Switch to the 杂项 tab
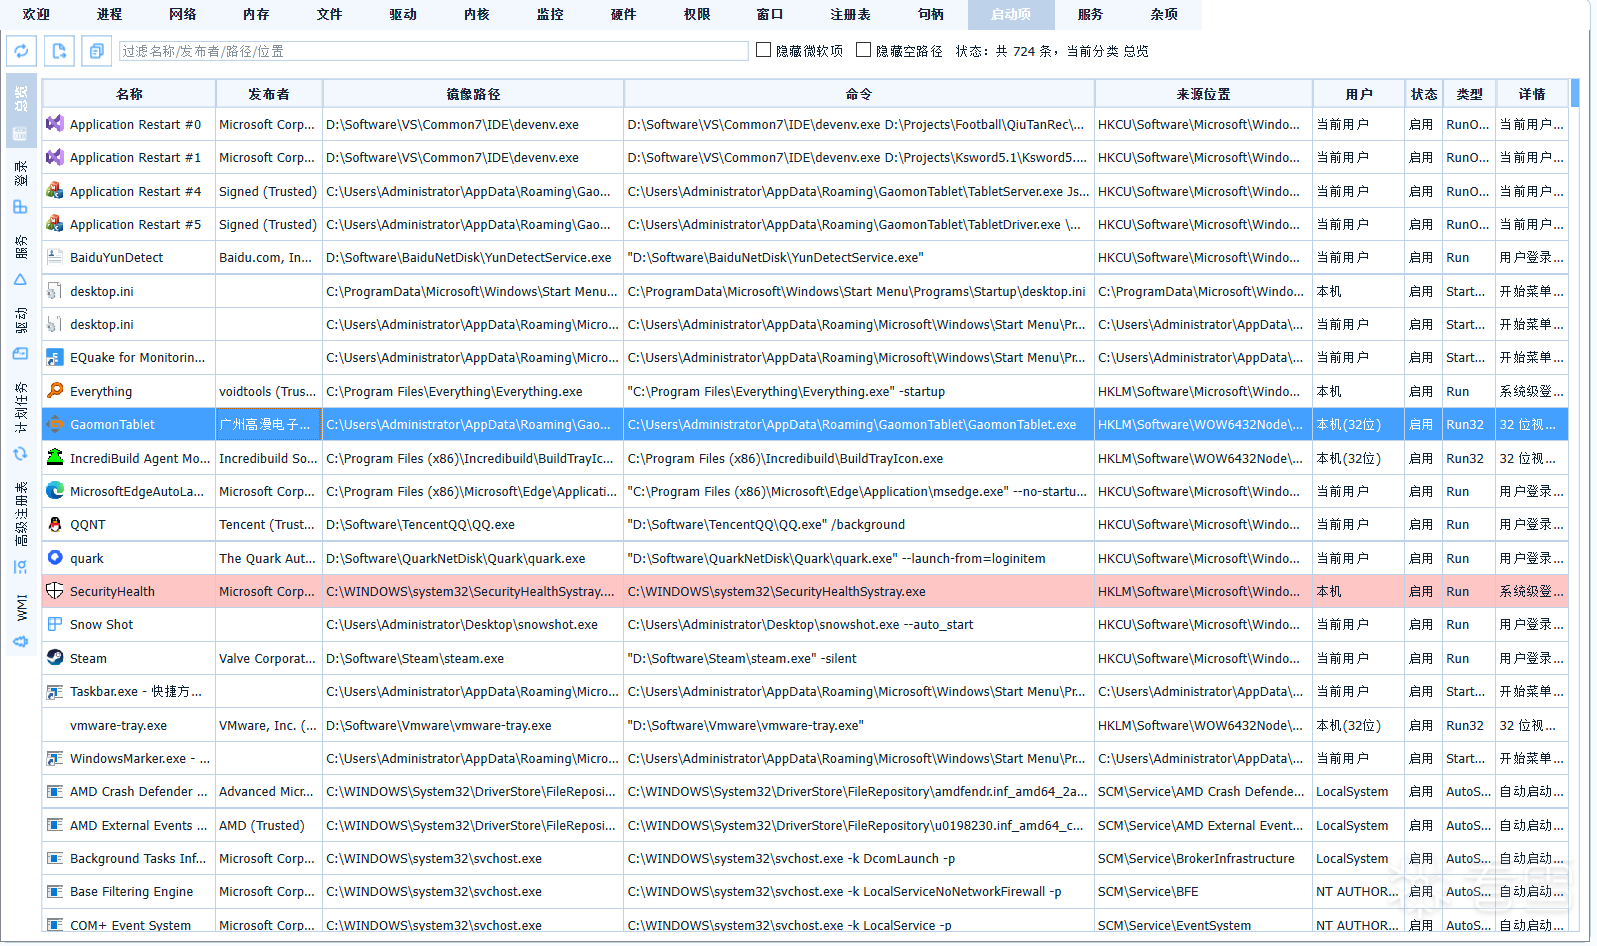The width and height of the screenshot is (1597, 946). pos(1164,14)
